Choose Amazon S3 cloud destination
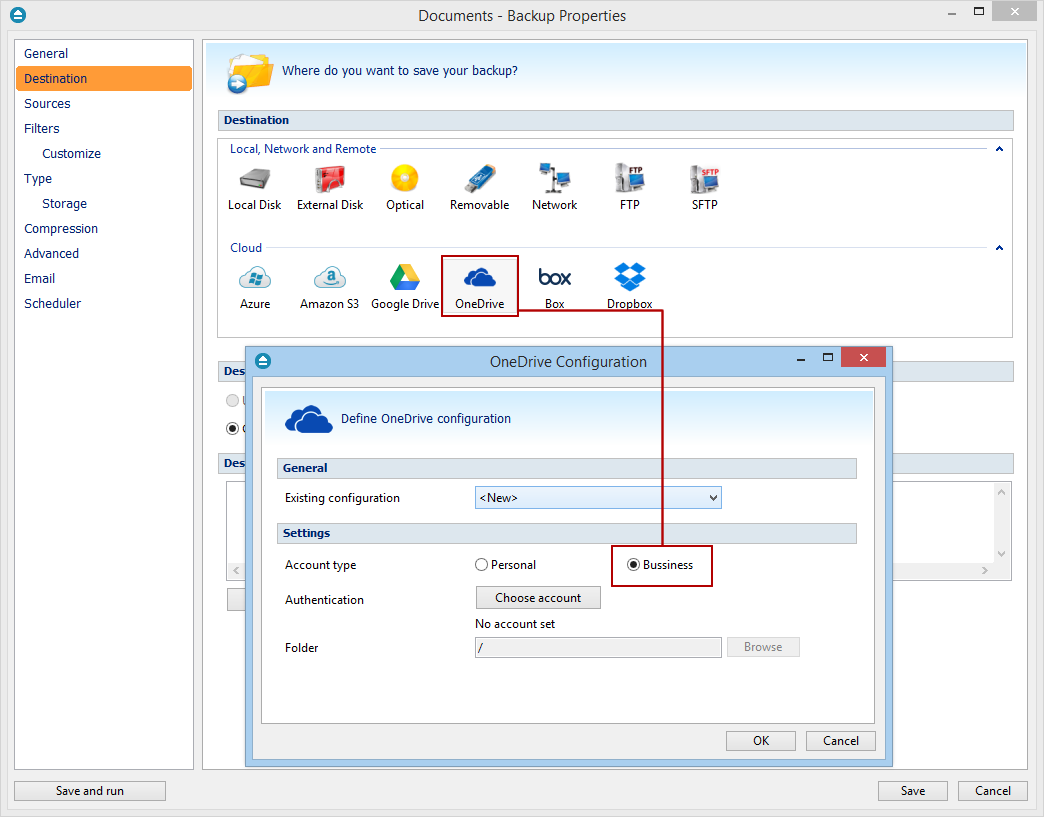Screen dimensions: 1044x817 (330, 287)
